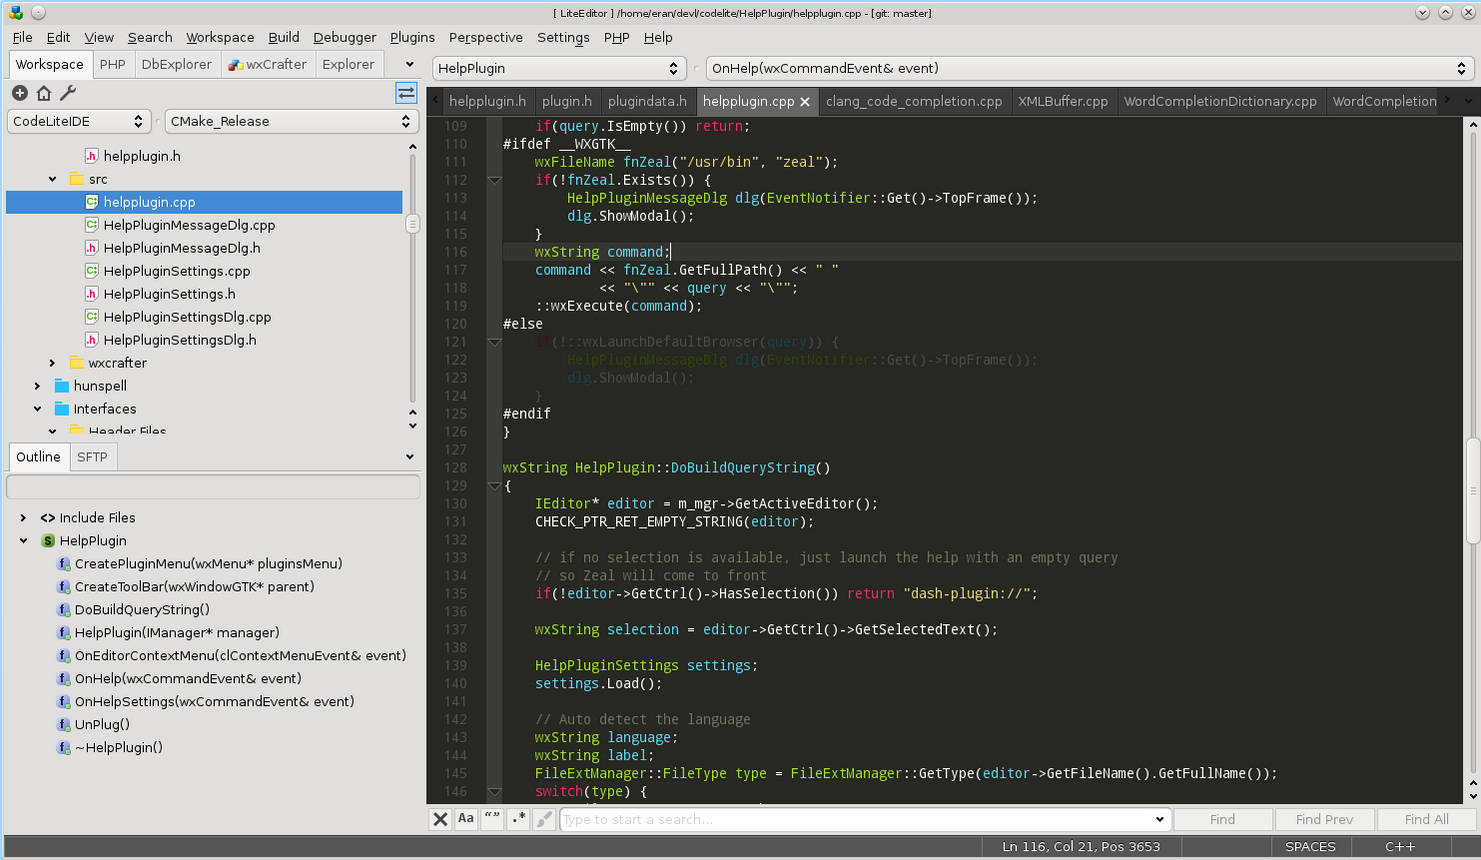Expand Include Files in Outline
Screen dimensions: 1481x860
[23, 518]
